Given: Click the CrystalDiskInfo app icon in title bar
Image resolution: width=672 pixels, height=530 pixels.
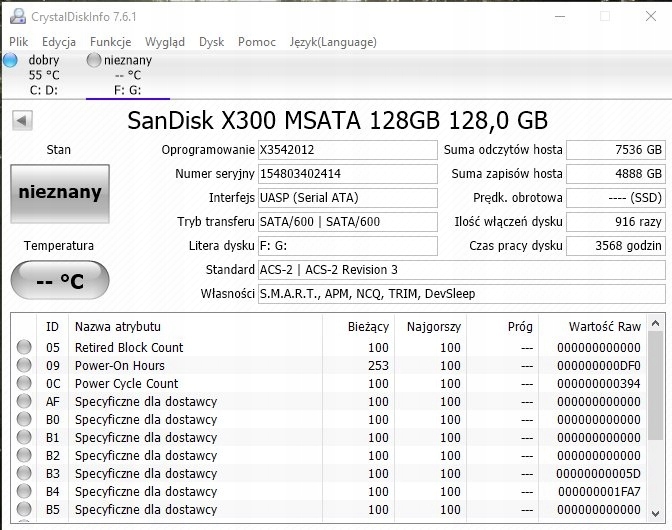Looking at the screenshot, I should 18,16.
